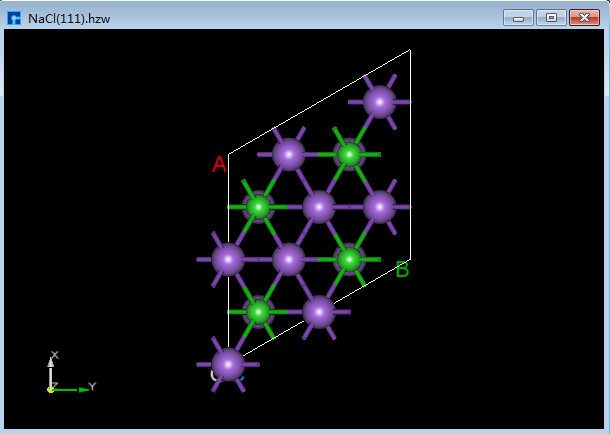Click the white X axis arrow of the orientation triad
This screenshot has width=610, height=434.
coord(51,372)
